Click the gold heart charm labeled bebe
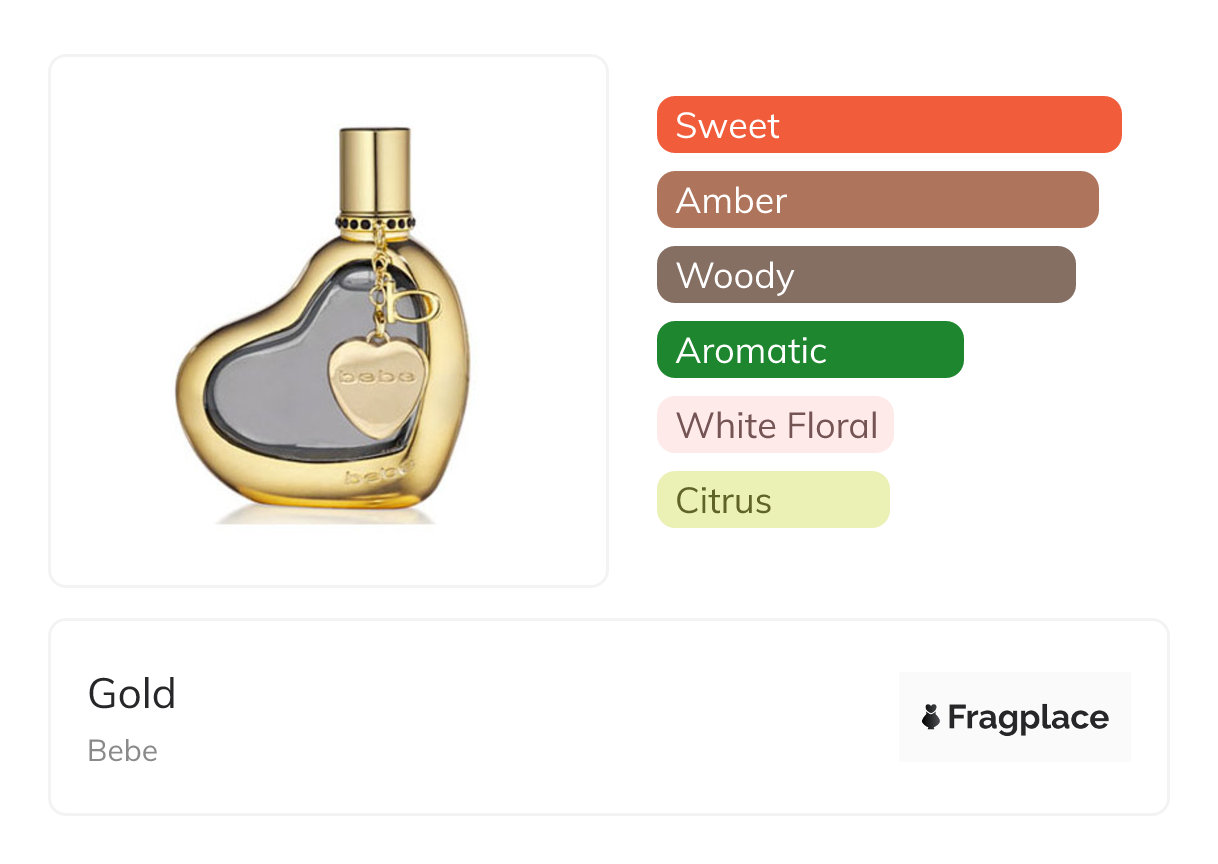Image resolution: width=1218 pixels, height=864 pixels. tap(369, 381)
